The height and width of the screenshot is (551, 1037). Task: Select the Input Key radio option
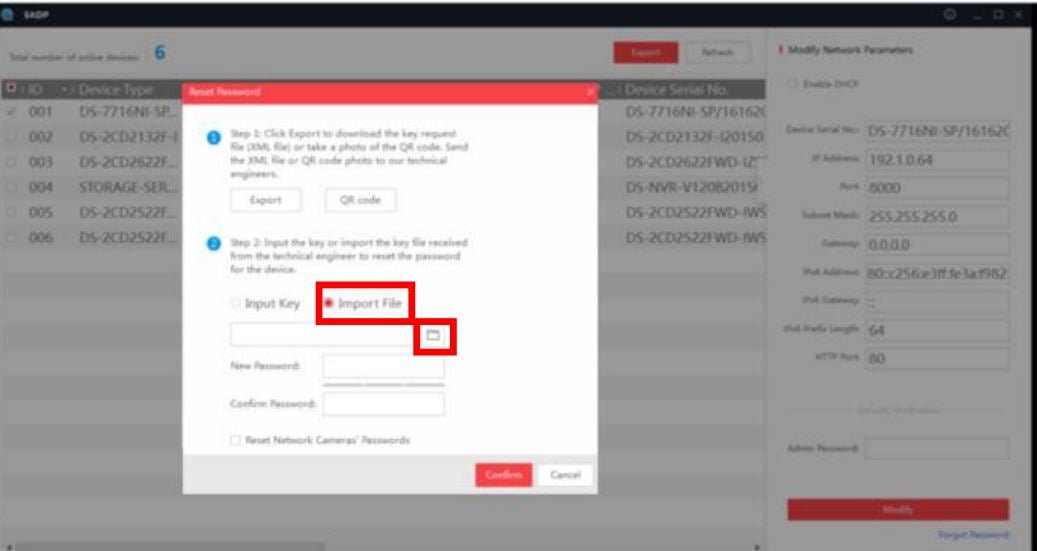tap(236, 303)
